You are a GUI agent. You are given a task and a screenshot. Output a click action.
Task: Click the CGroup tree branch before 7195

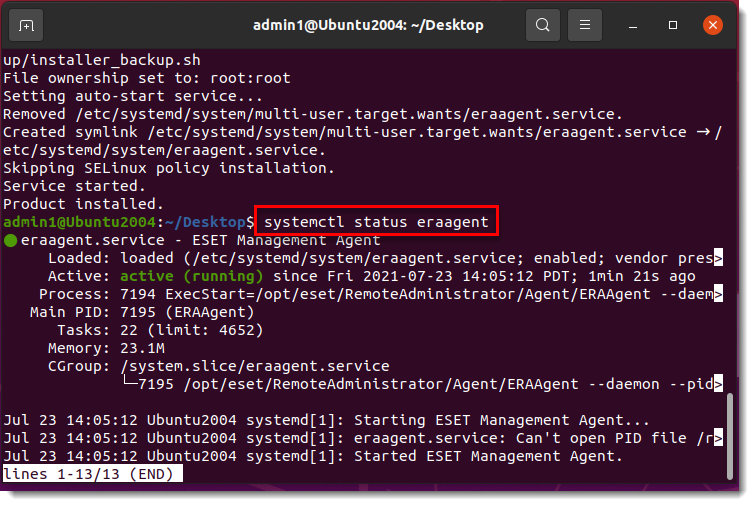pyautogui.click(x=128, y=384)
